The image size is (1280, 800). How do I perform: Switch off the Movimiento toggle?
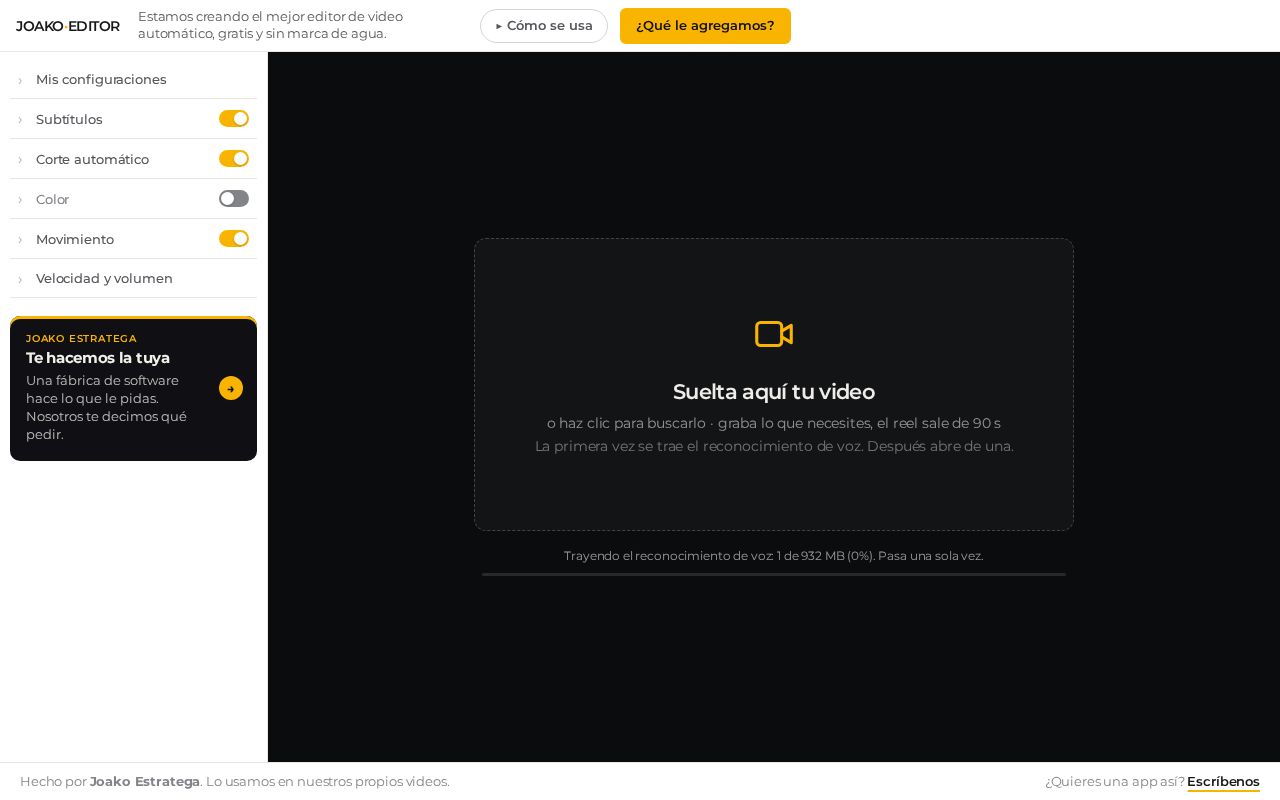234,239
